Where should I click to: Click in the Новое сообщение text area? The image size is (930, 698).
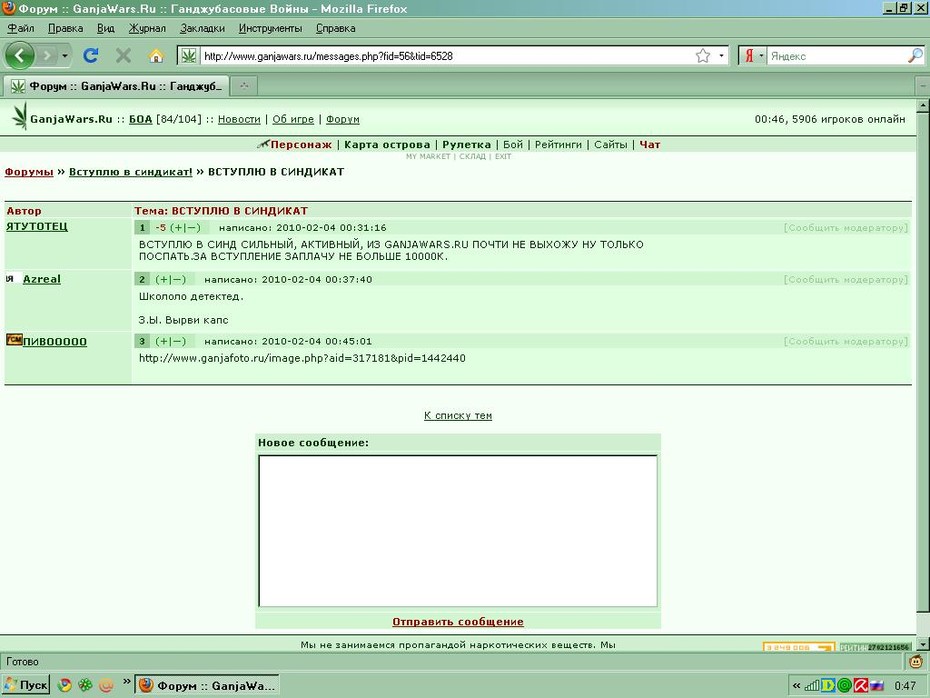(458, 531)
